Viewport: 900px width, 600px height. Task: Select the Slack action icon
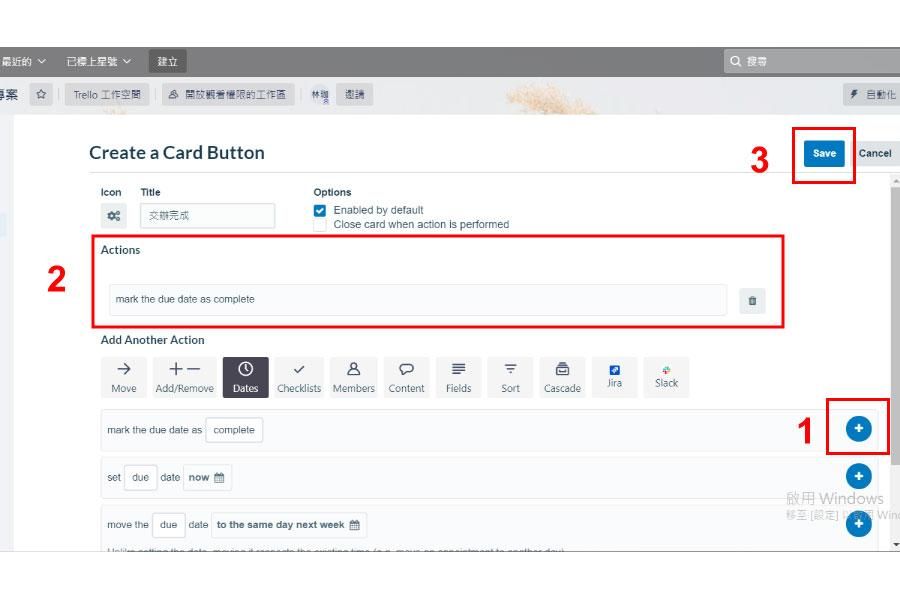pos(666,377)
